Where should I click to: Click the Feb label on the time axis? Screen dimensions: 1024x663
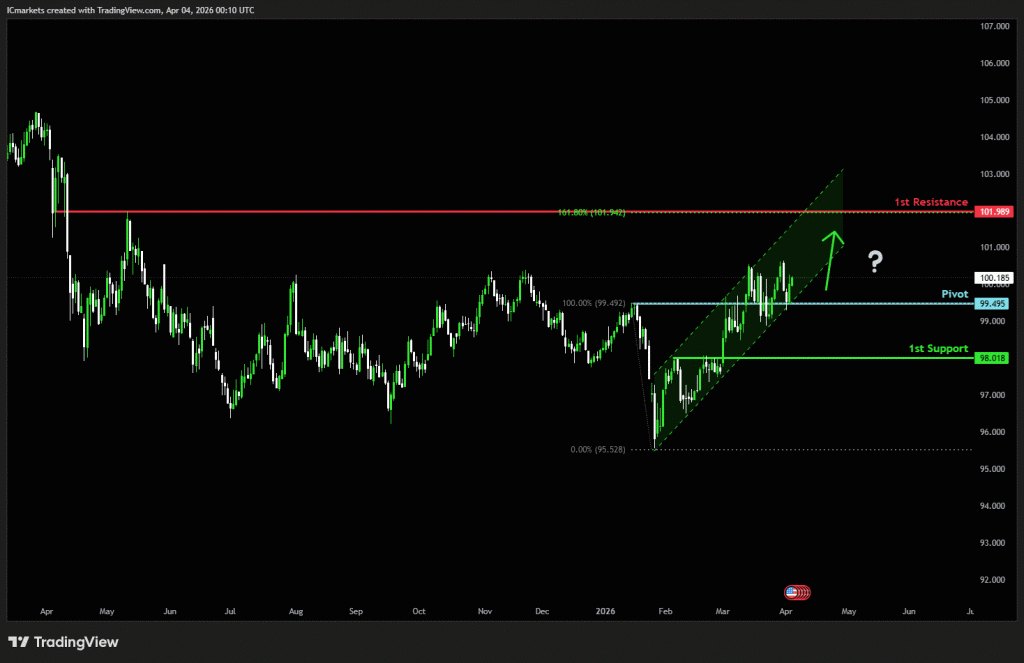[x=665, y=610]
